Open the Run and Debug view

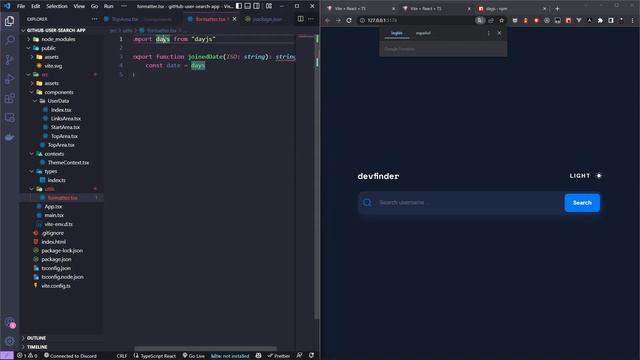click(x=9, y=79)
